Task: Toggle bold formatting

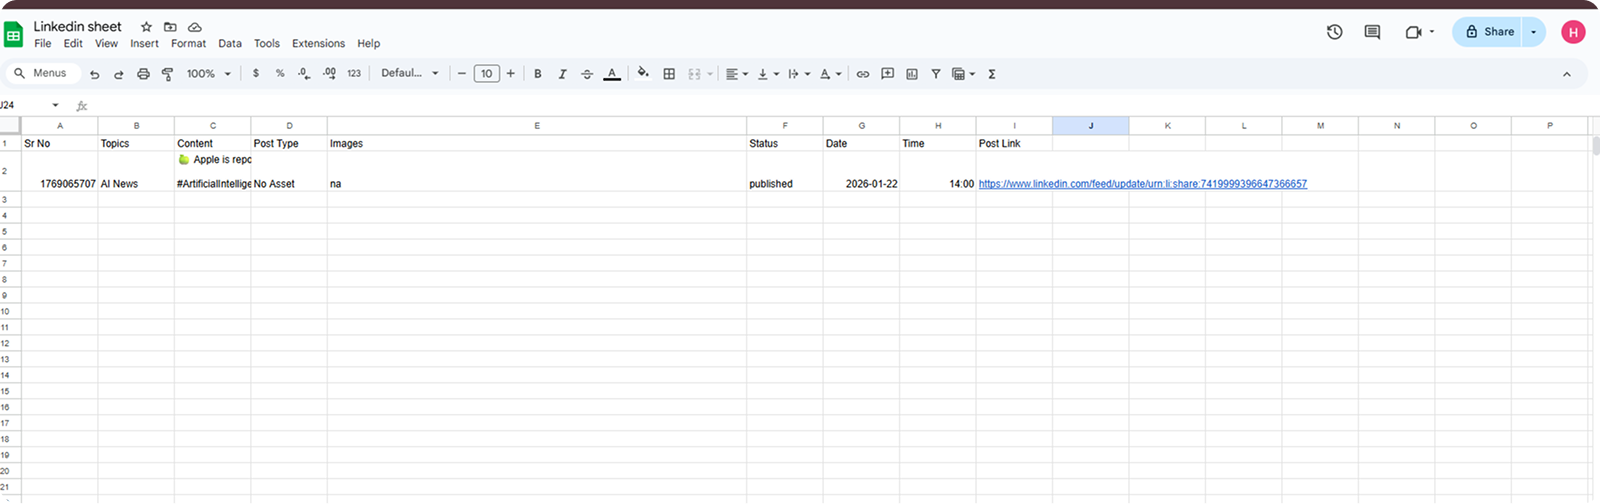Action: (538, 74)
